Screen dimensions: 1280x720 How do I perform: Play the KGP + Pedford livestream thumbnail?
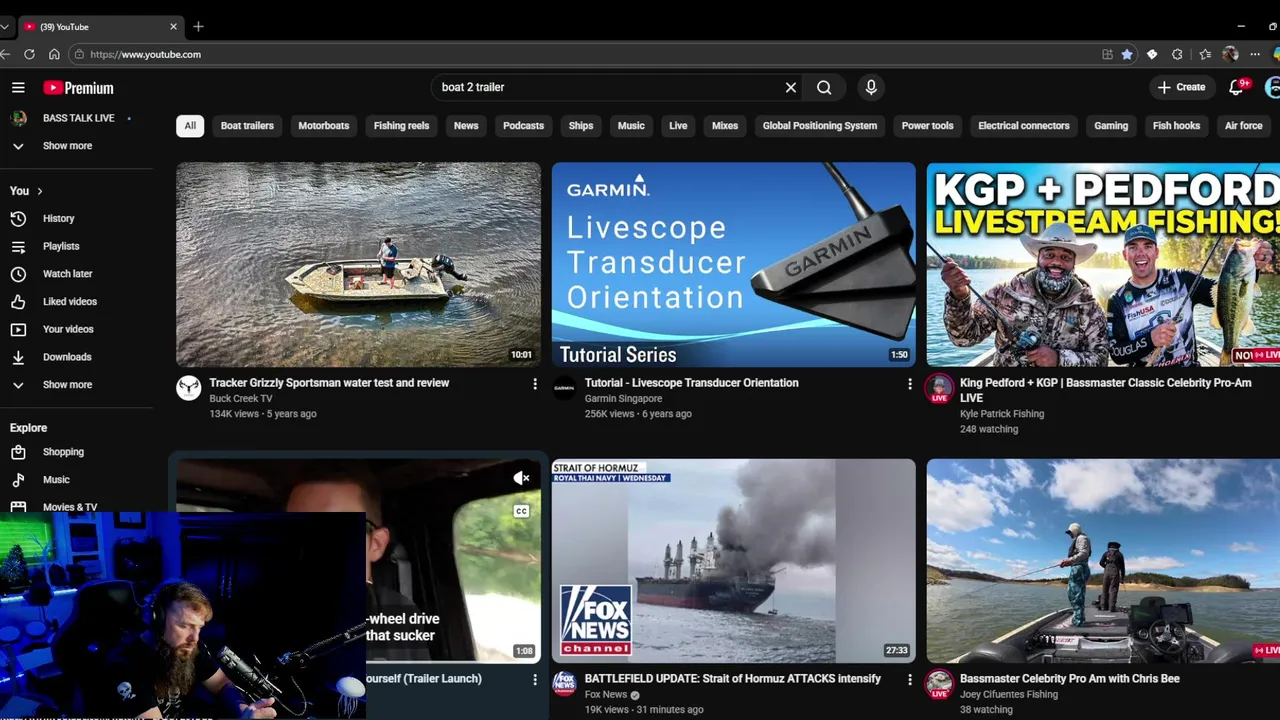[x=1103, y=265]
